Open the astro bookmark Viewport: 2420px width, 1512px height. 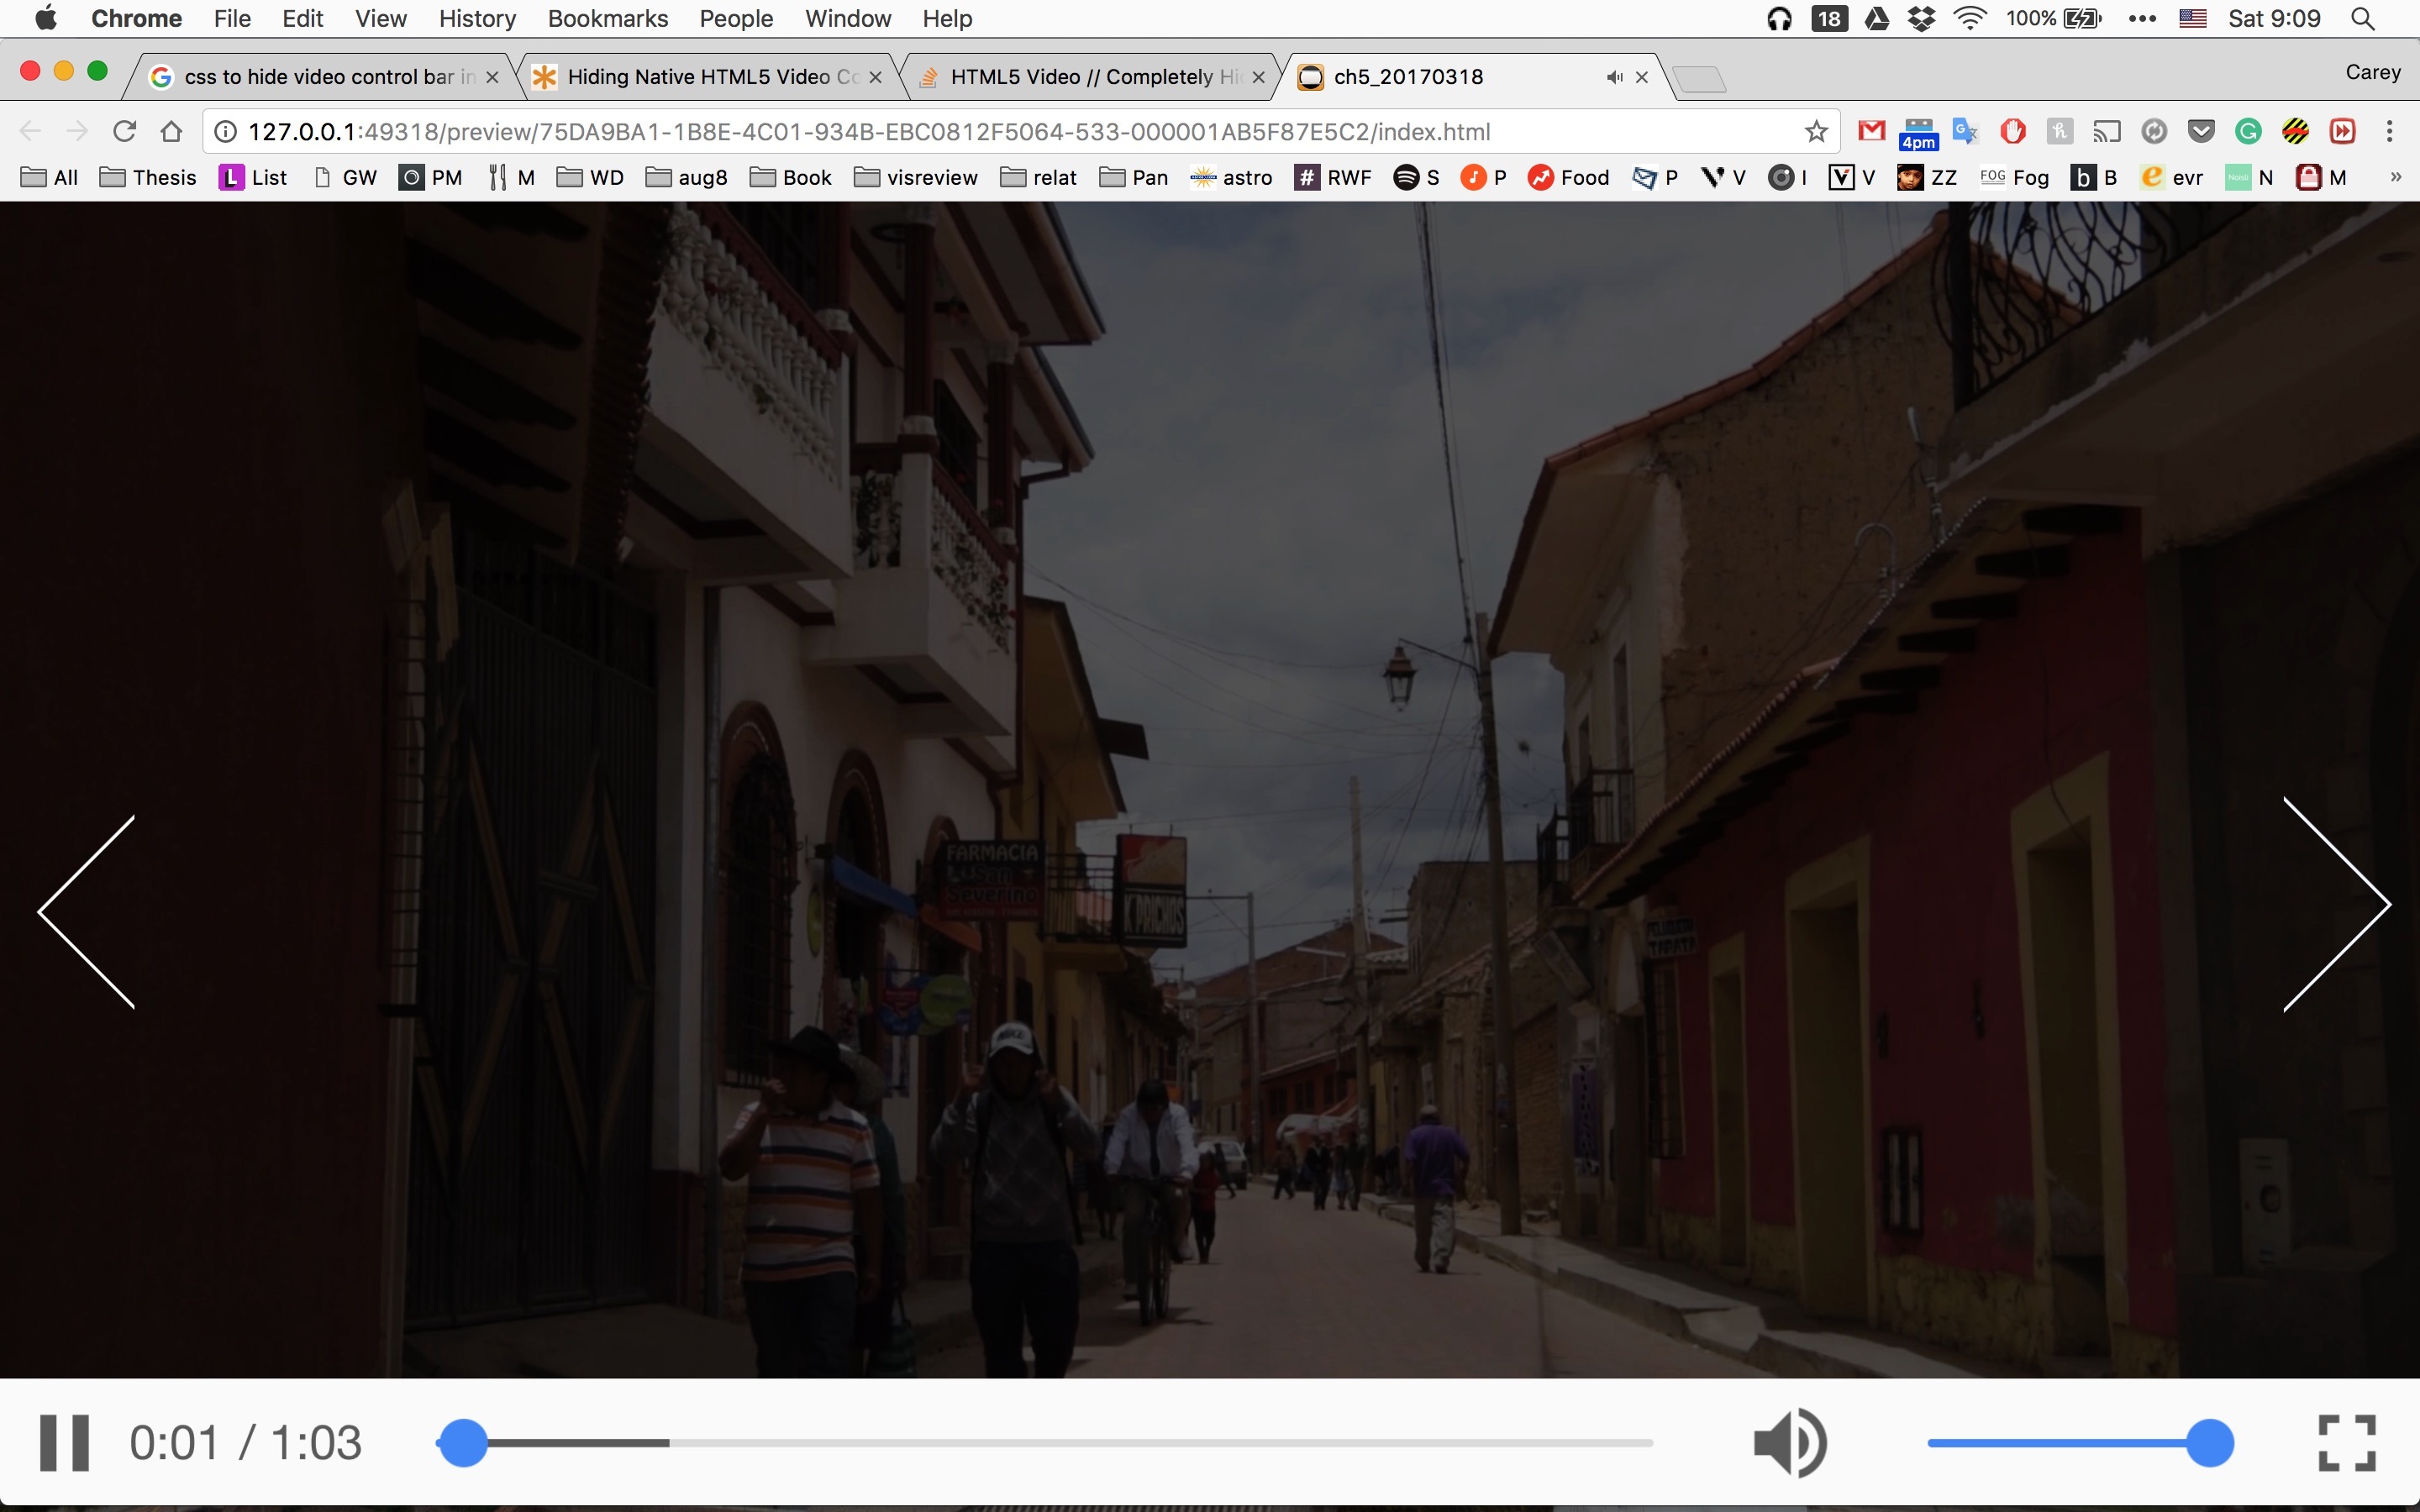pos(1231,177)
